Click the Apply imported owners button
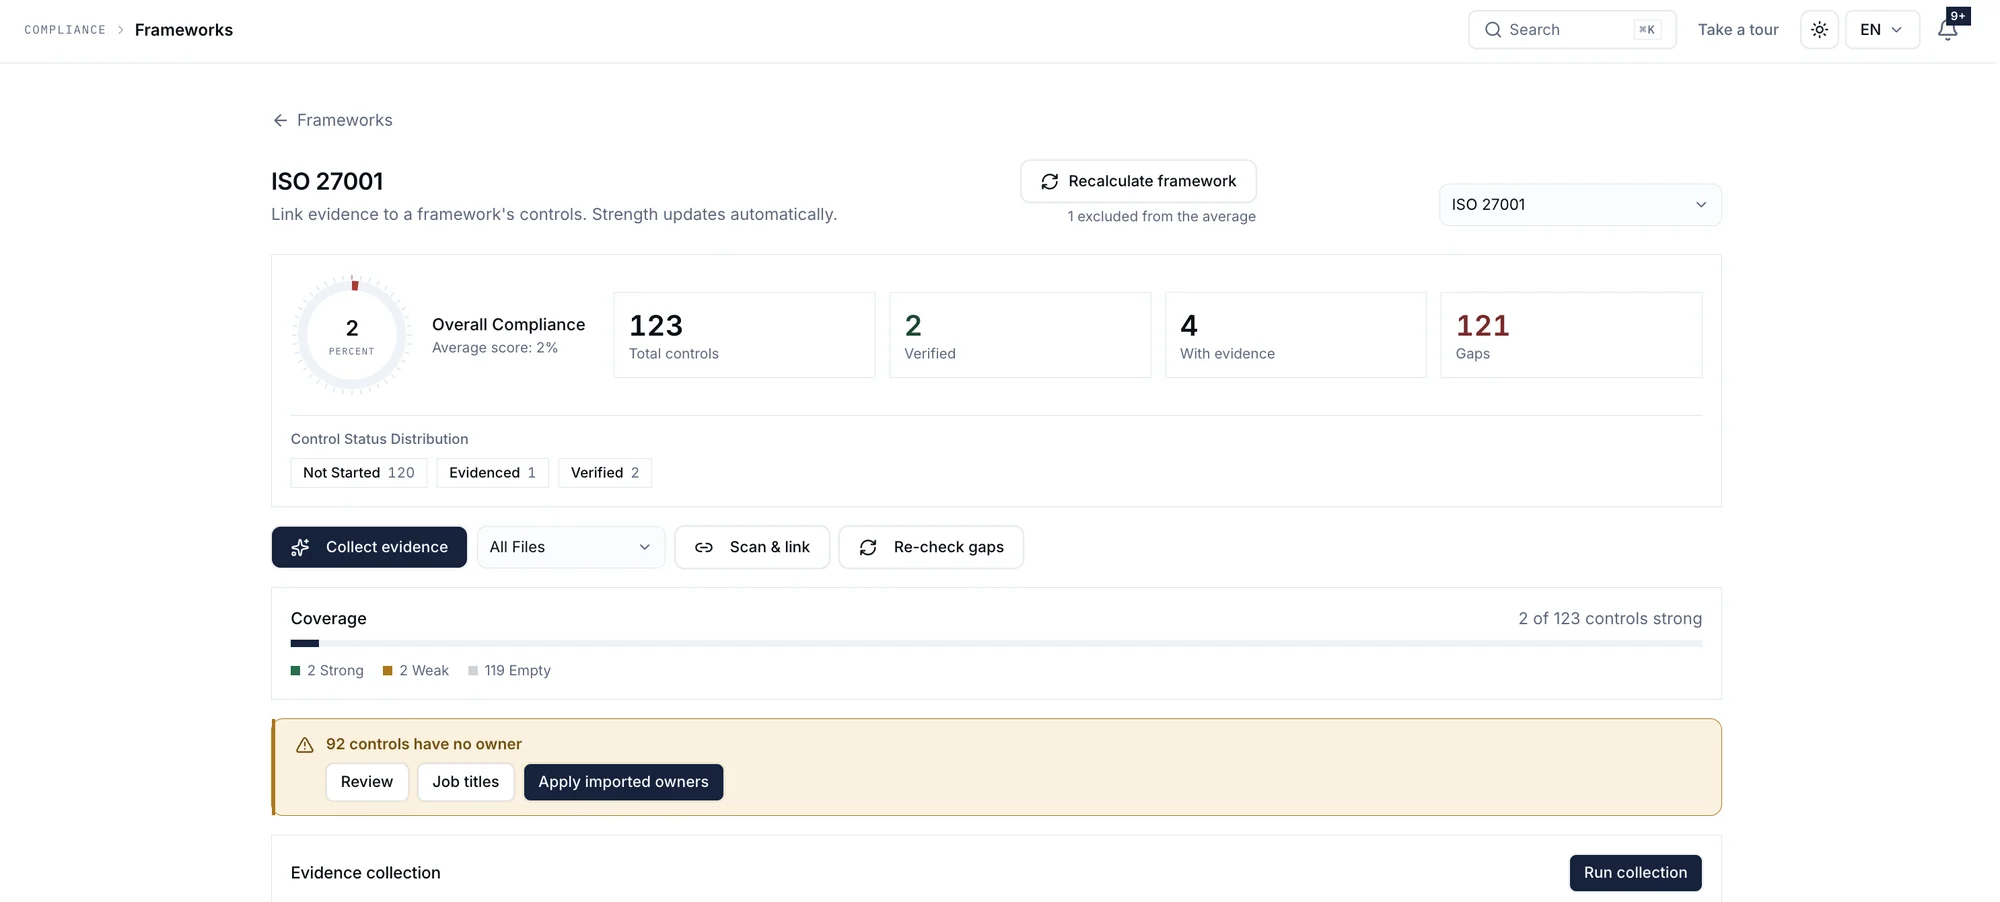 [623, 782]
